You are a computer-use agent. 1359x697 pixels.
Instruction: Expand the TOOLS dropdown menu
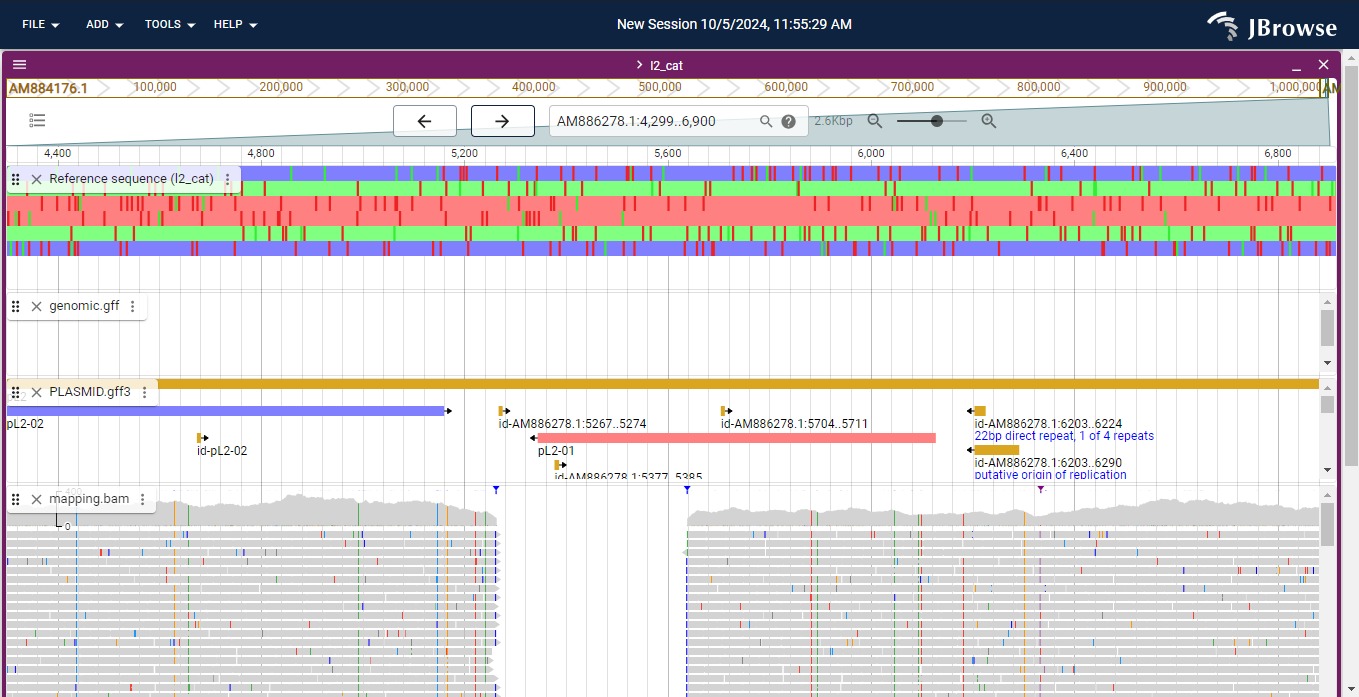click(170, 24)
